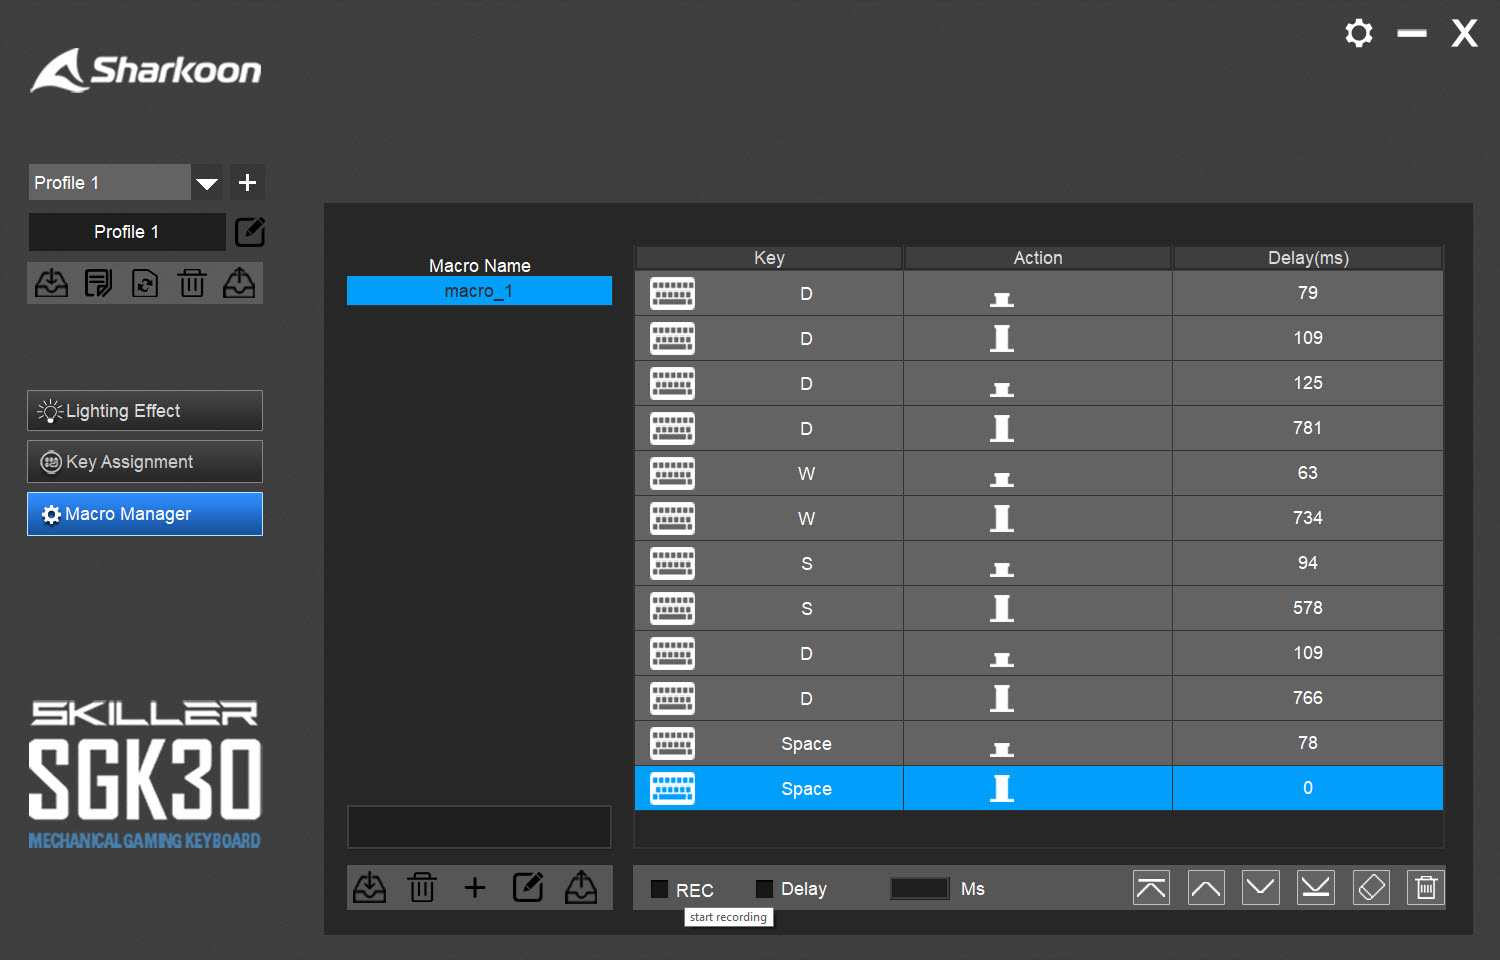
Task: Click keyboard icon in the 781 delay row
Action: tap(672, 428)
